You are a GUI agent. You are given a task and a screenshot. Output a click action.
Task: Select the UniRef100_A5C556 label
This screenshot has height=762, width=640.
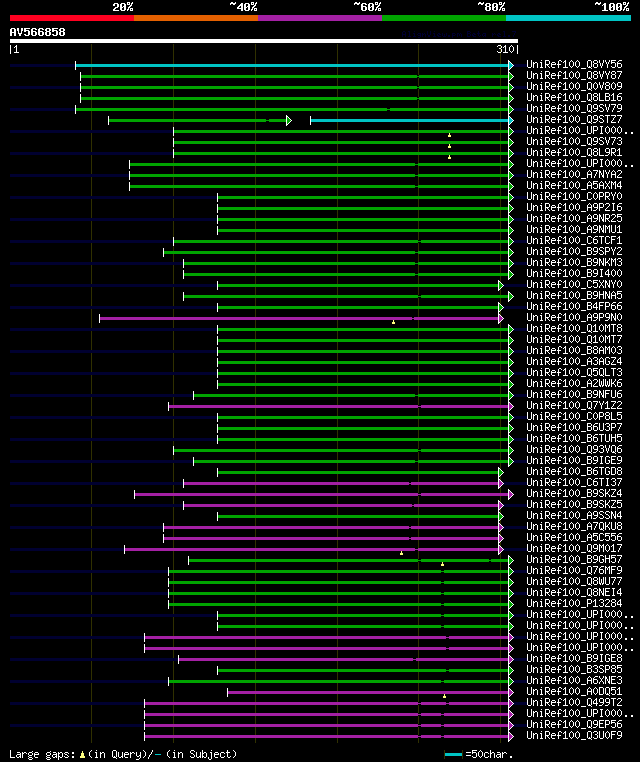click(x=574, y=537)
